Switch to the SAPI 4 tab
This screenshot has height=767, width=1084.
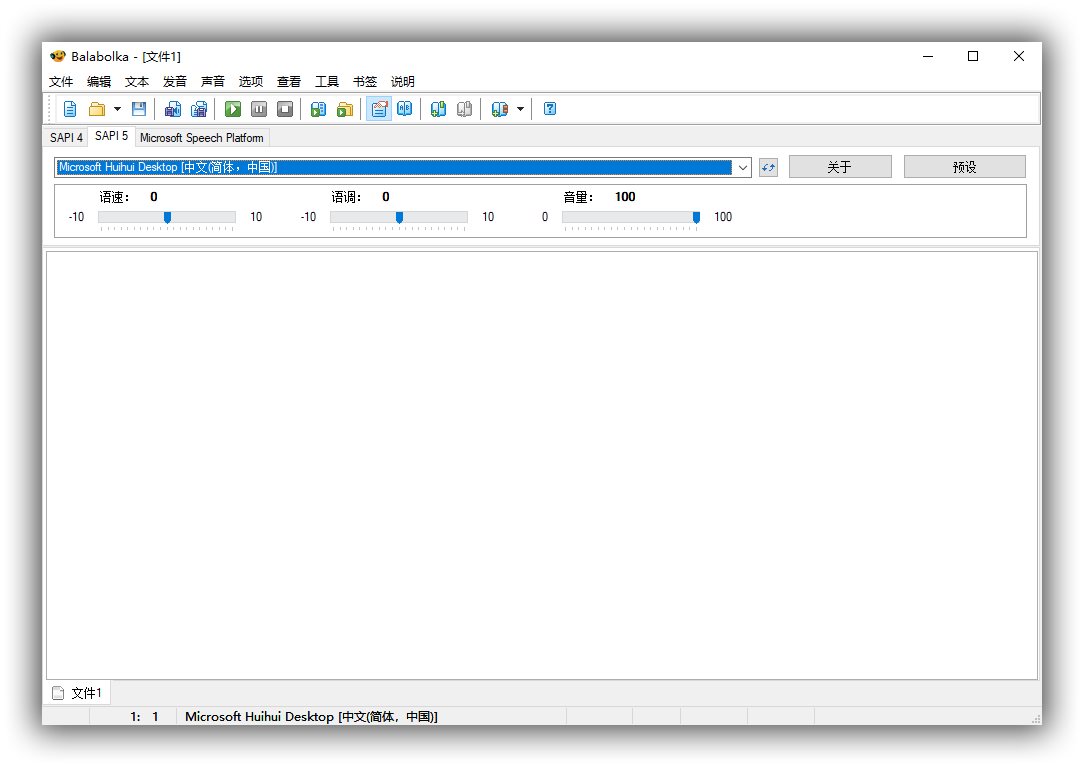[x=66, y=138]
